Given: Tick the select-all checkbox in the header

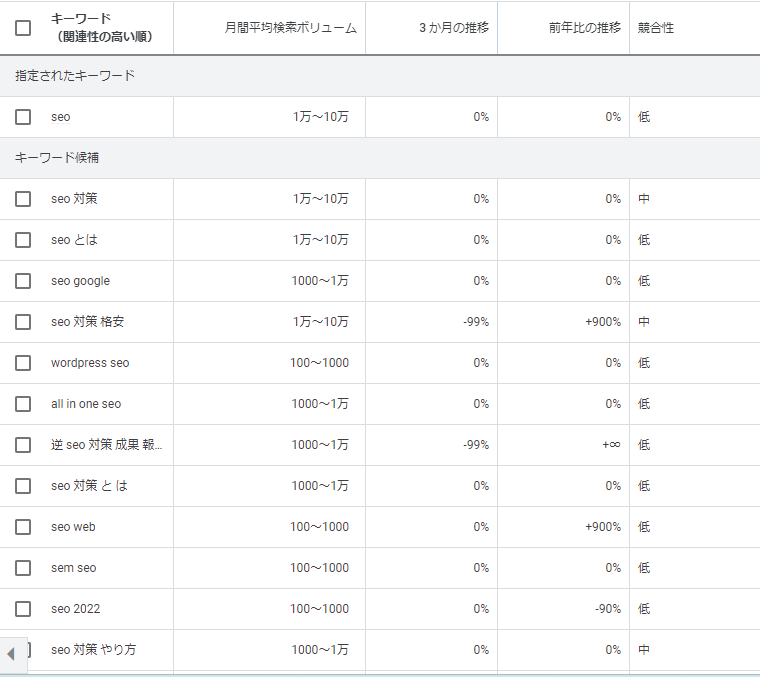Looking at the screenshot, I should (x=23, y=28).
